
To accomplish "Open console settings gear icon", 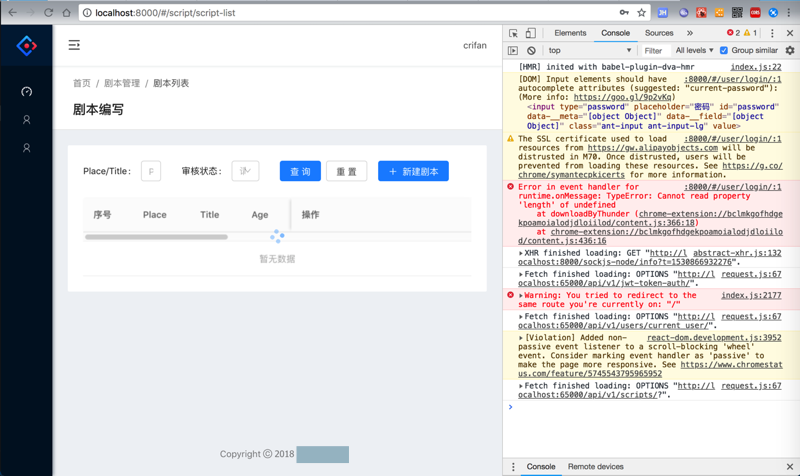I will click(x=790, y=51).
